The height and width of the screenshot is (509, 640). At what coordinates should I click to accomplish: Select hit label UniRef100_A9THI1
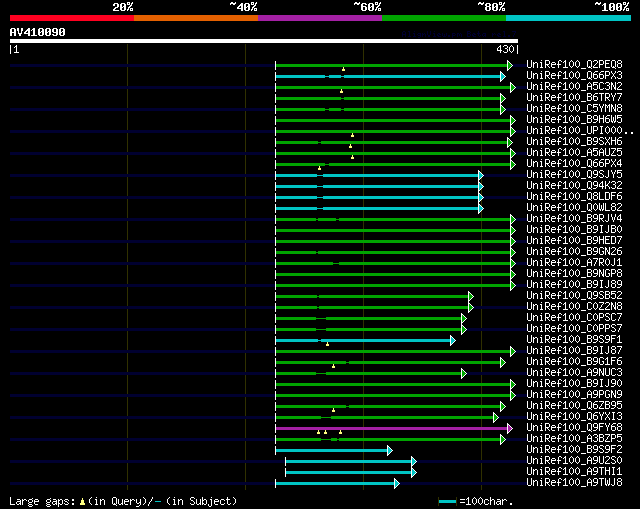point(574,472)
